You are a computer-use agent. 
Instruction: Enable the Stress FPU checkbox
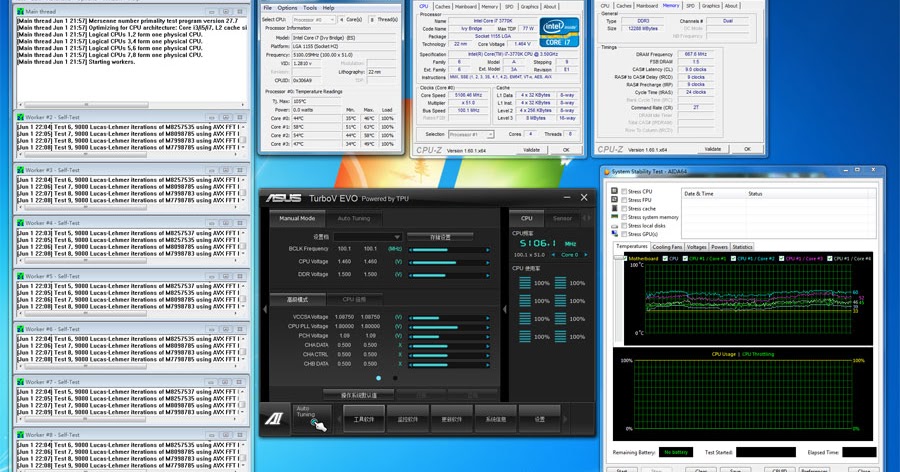click(624, 199)
